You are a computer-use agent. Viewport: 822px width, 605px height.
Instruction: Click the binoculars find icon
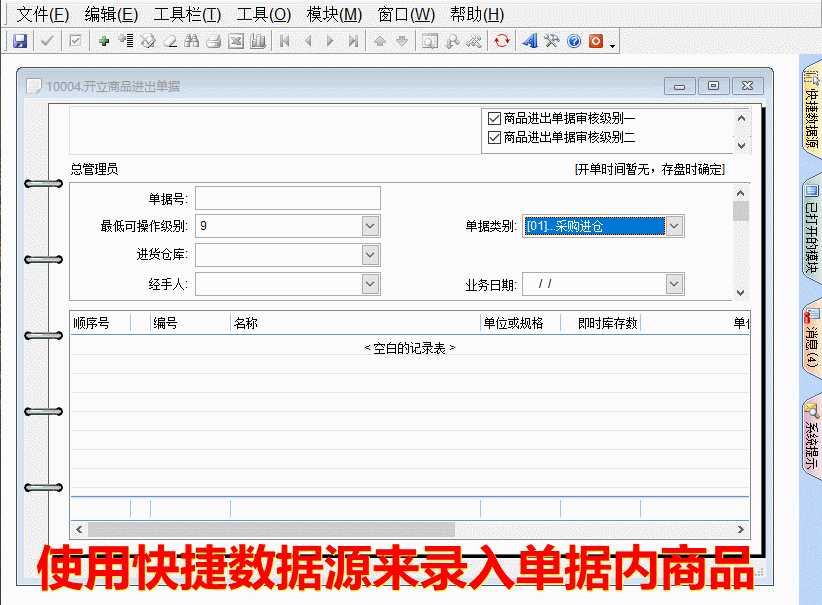point(191,41)
